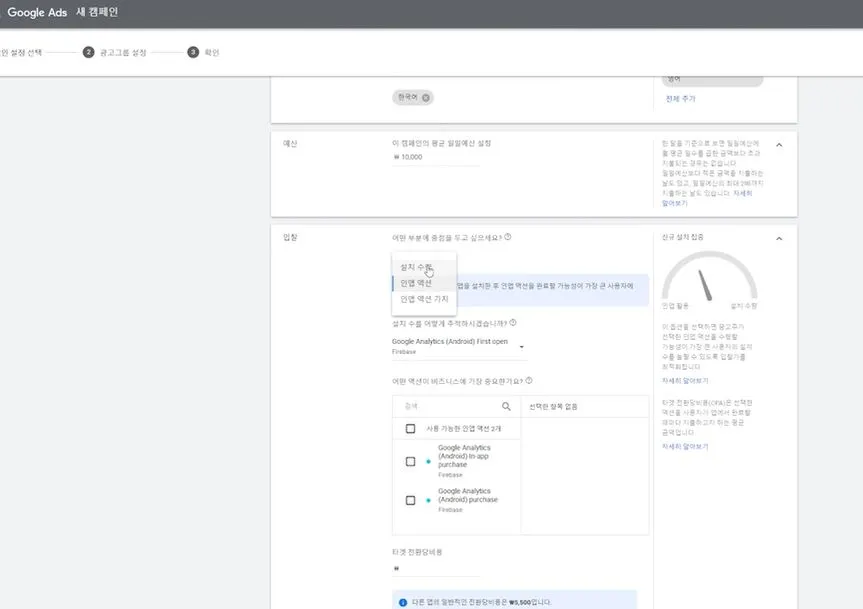
Task: Click the 타겟 전환당비용 label
Action: pyautogui.click(x=417, y=552)
